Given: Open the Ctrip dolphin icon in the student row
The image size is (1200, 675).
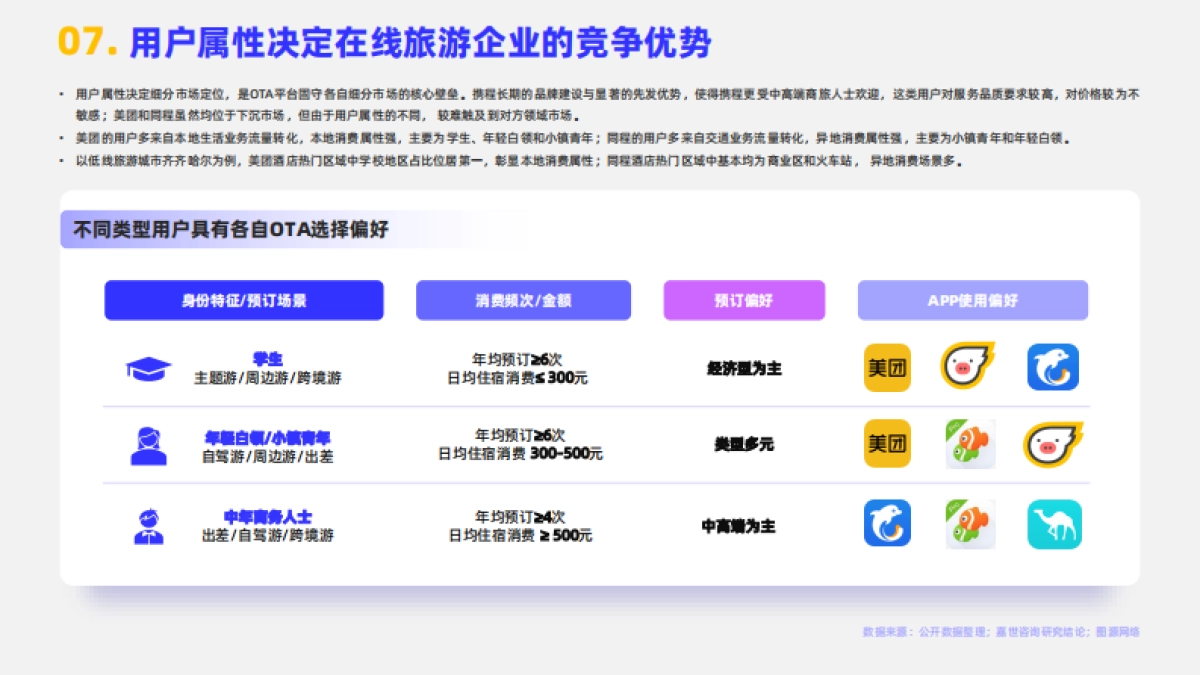Looking at the screenshot, I should [1052, 367].
